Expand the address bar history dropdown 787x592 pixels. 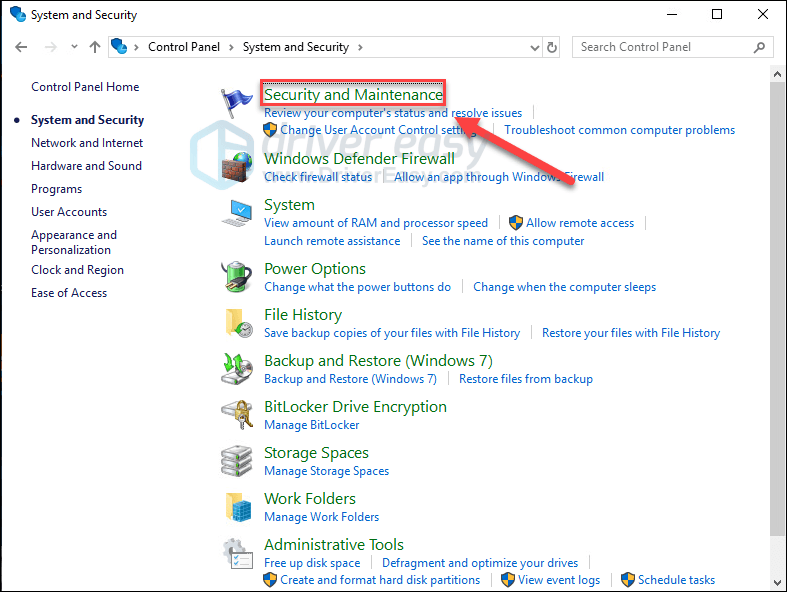[x=535, y=48]
